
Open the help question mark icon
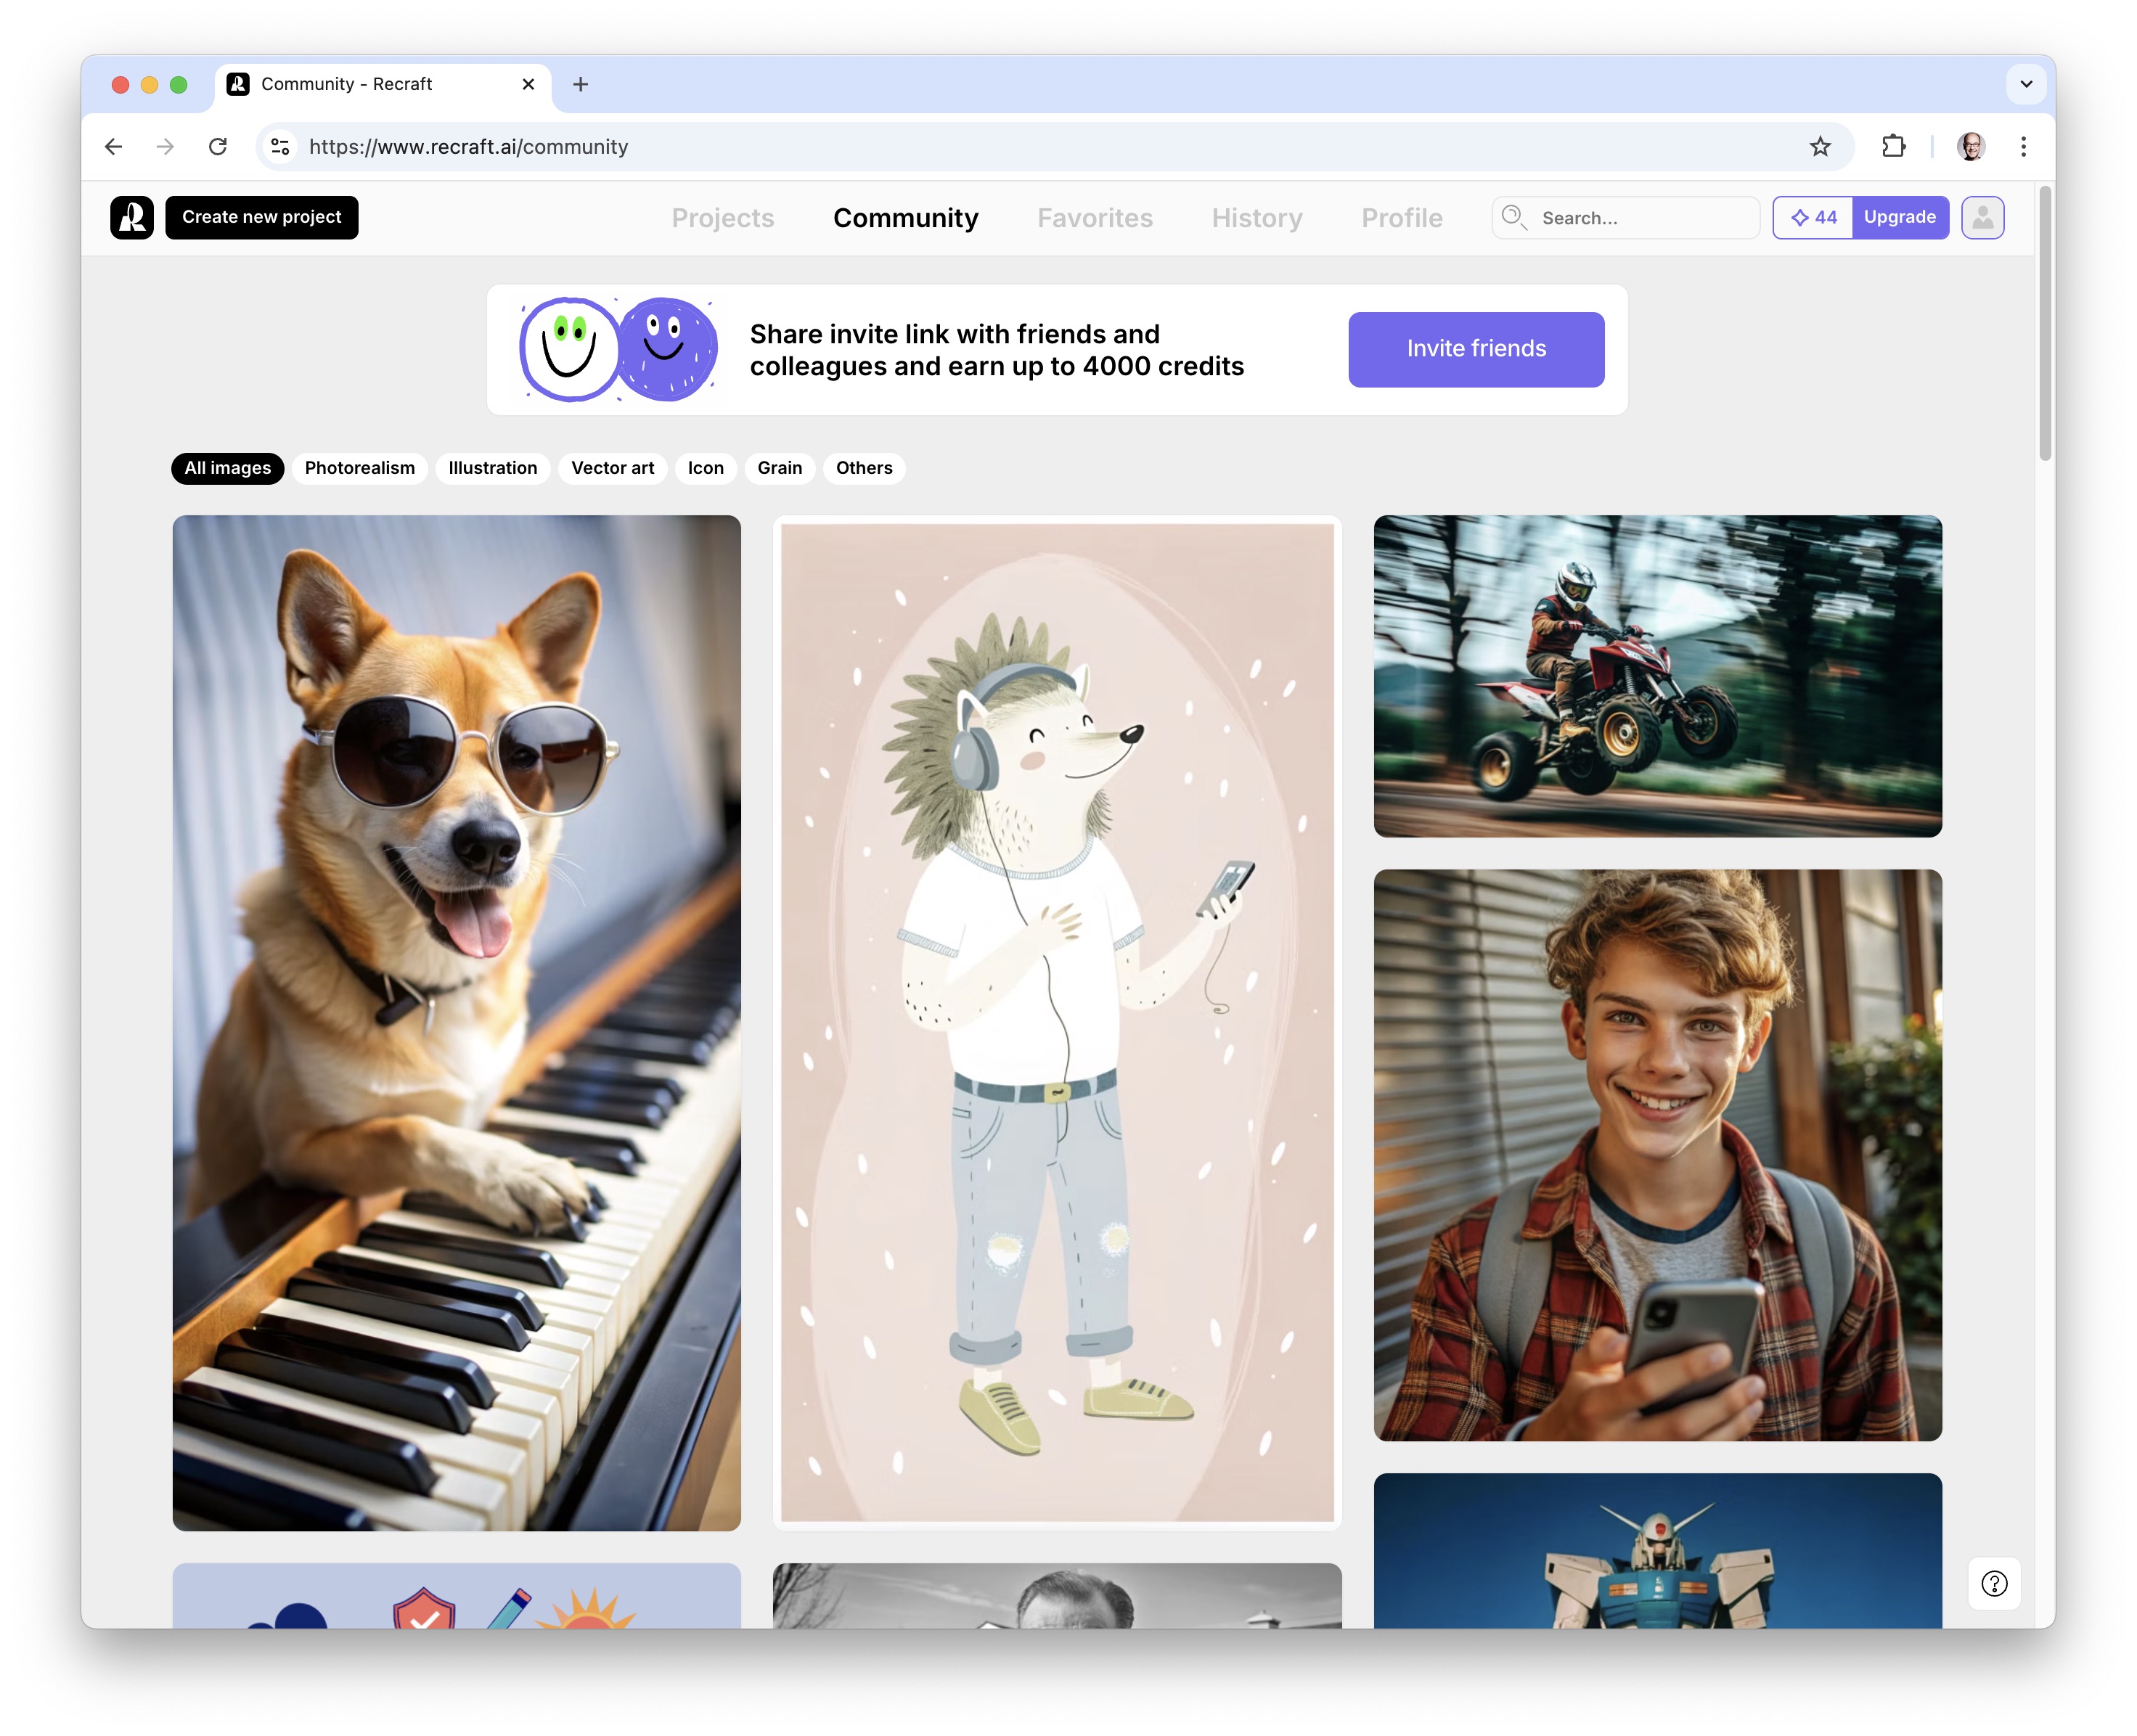click(1993, 1583)
